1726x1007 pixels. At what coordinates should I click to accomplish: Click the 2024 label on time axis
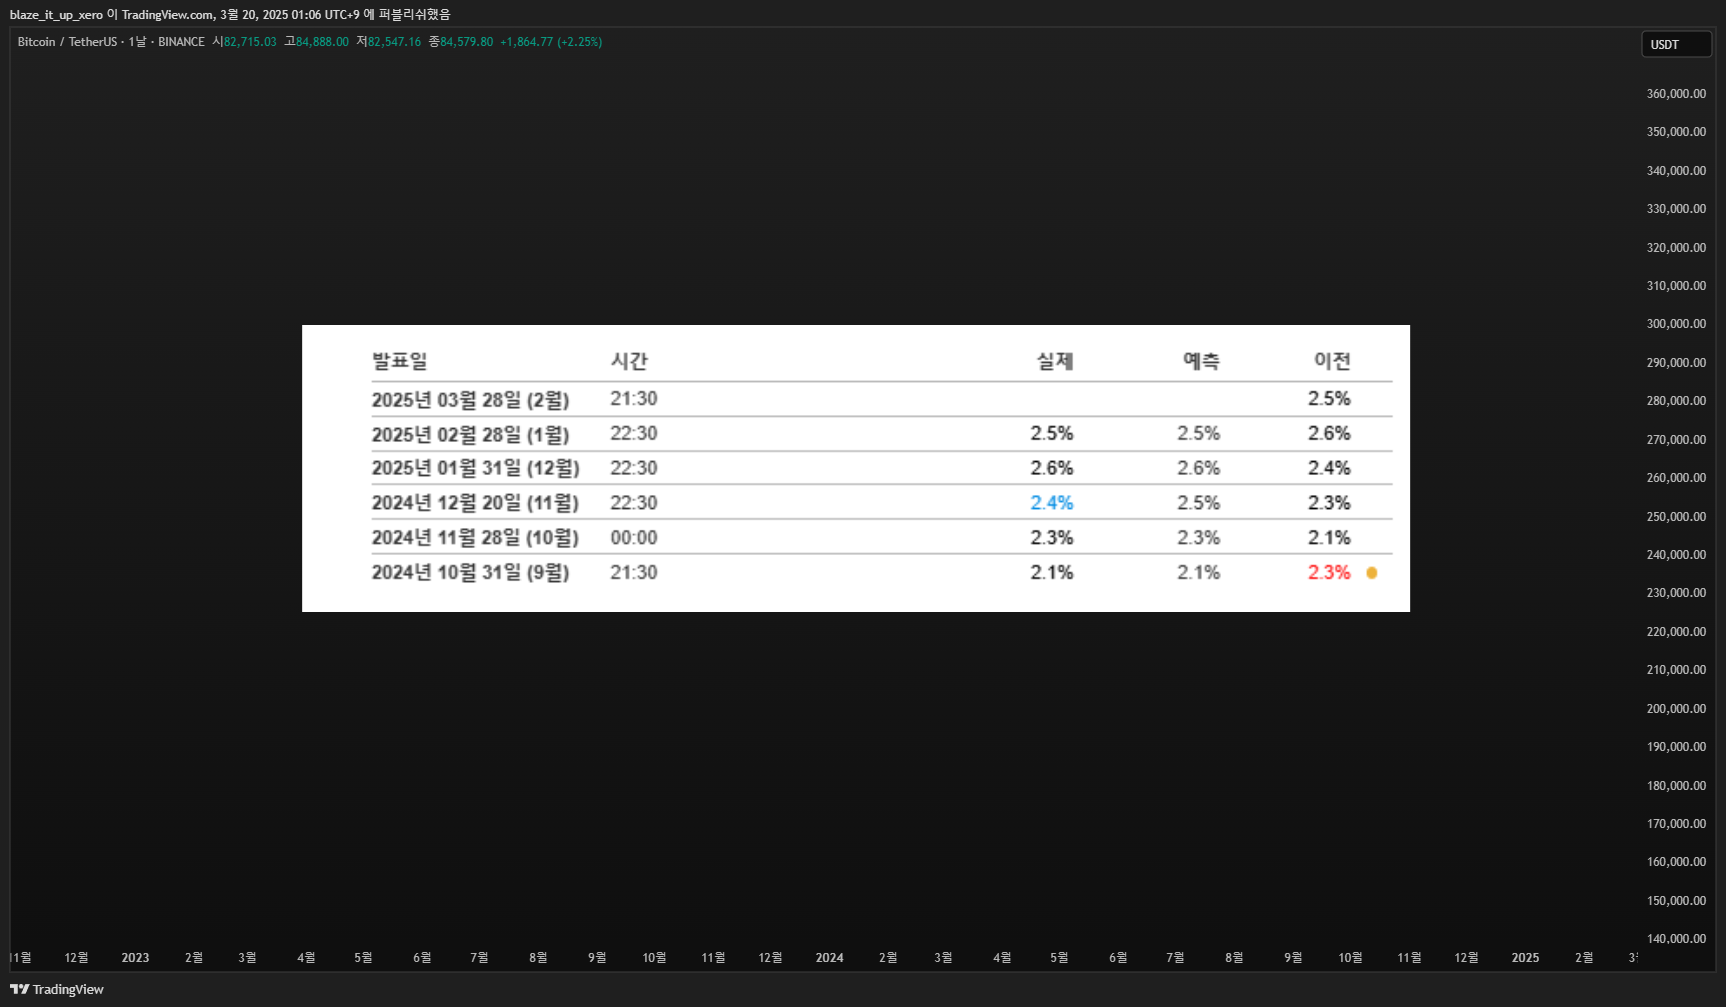click(829, 958)
